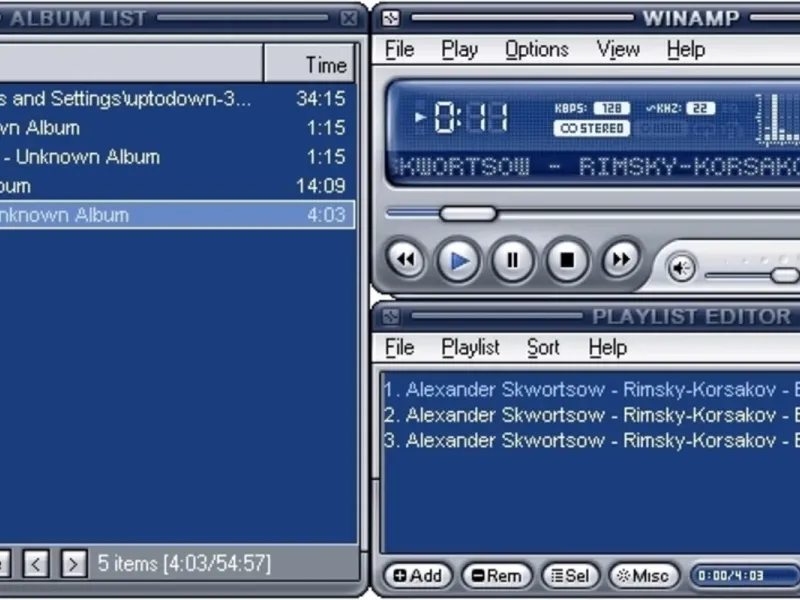Select playlist track 3 Alexander Skwortsow
Screen dimensions: 800x600
[x=591, y=441]
